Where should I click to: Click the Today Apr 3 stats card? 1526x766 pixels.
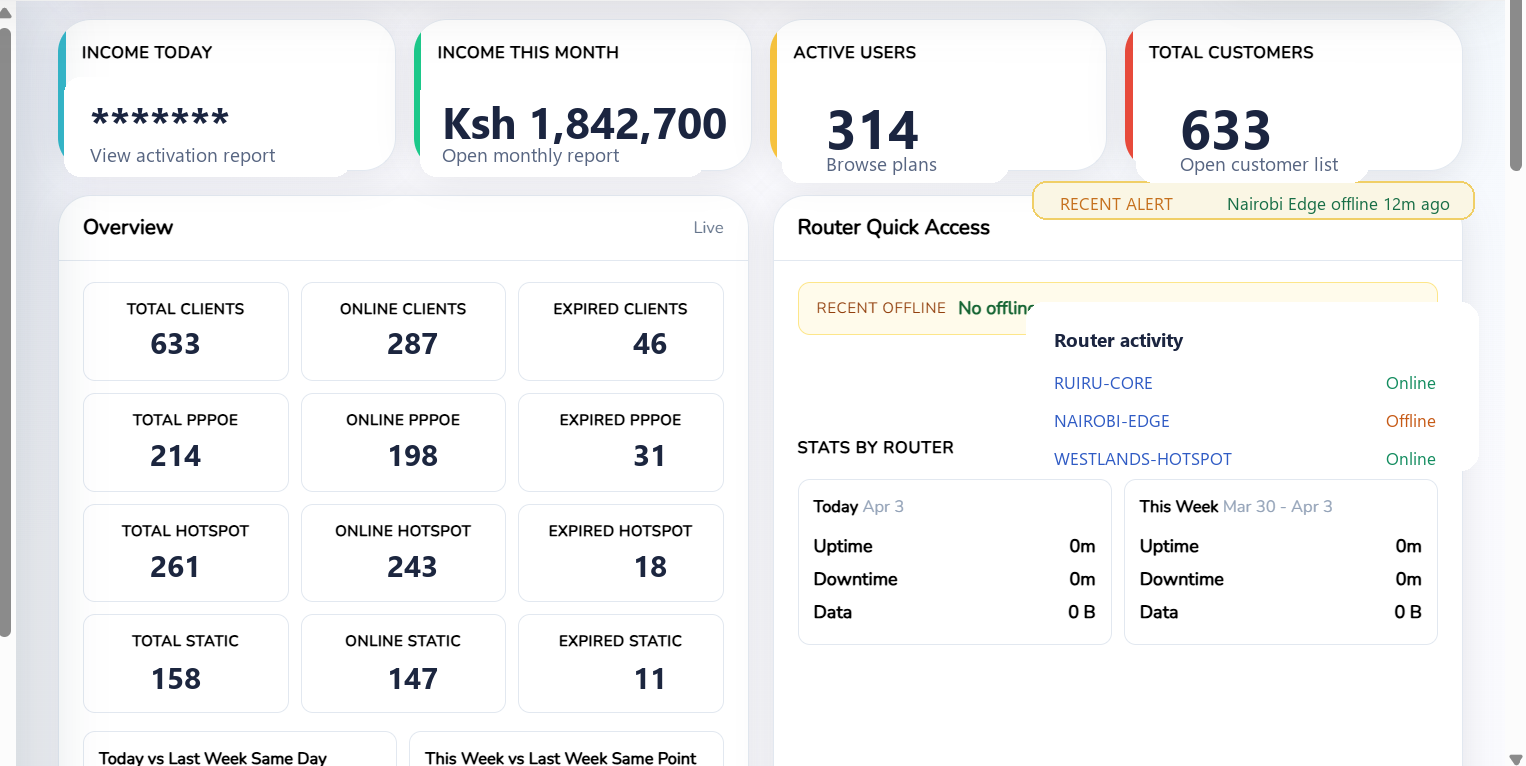955,562
